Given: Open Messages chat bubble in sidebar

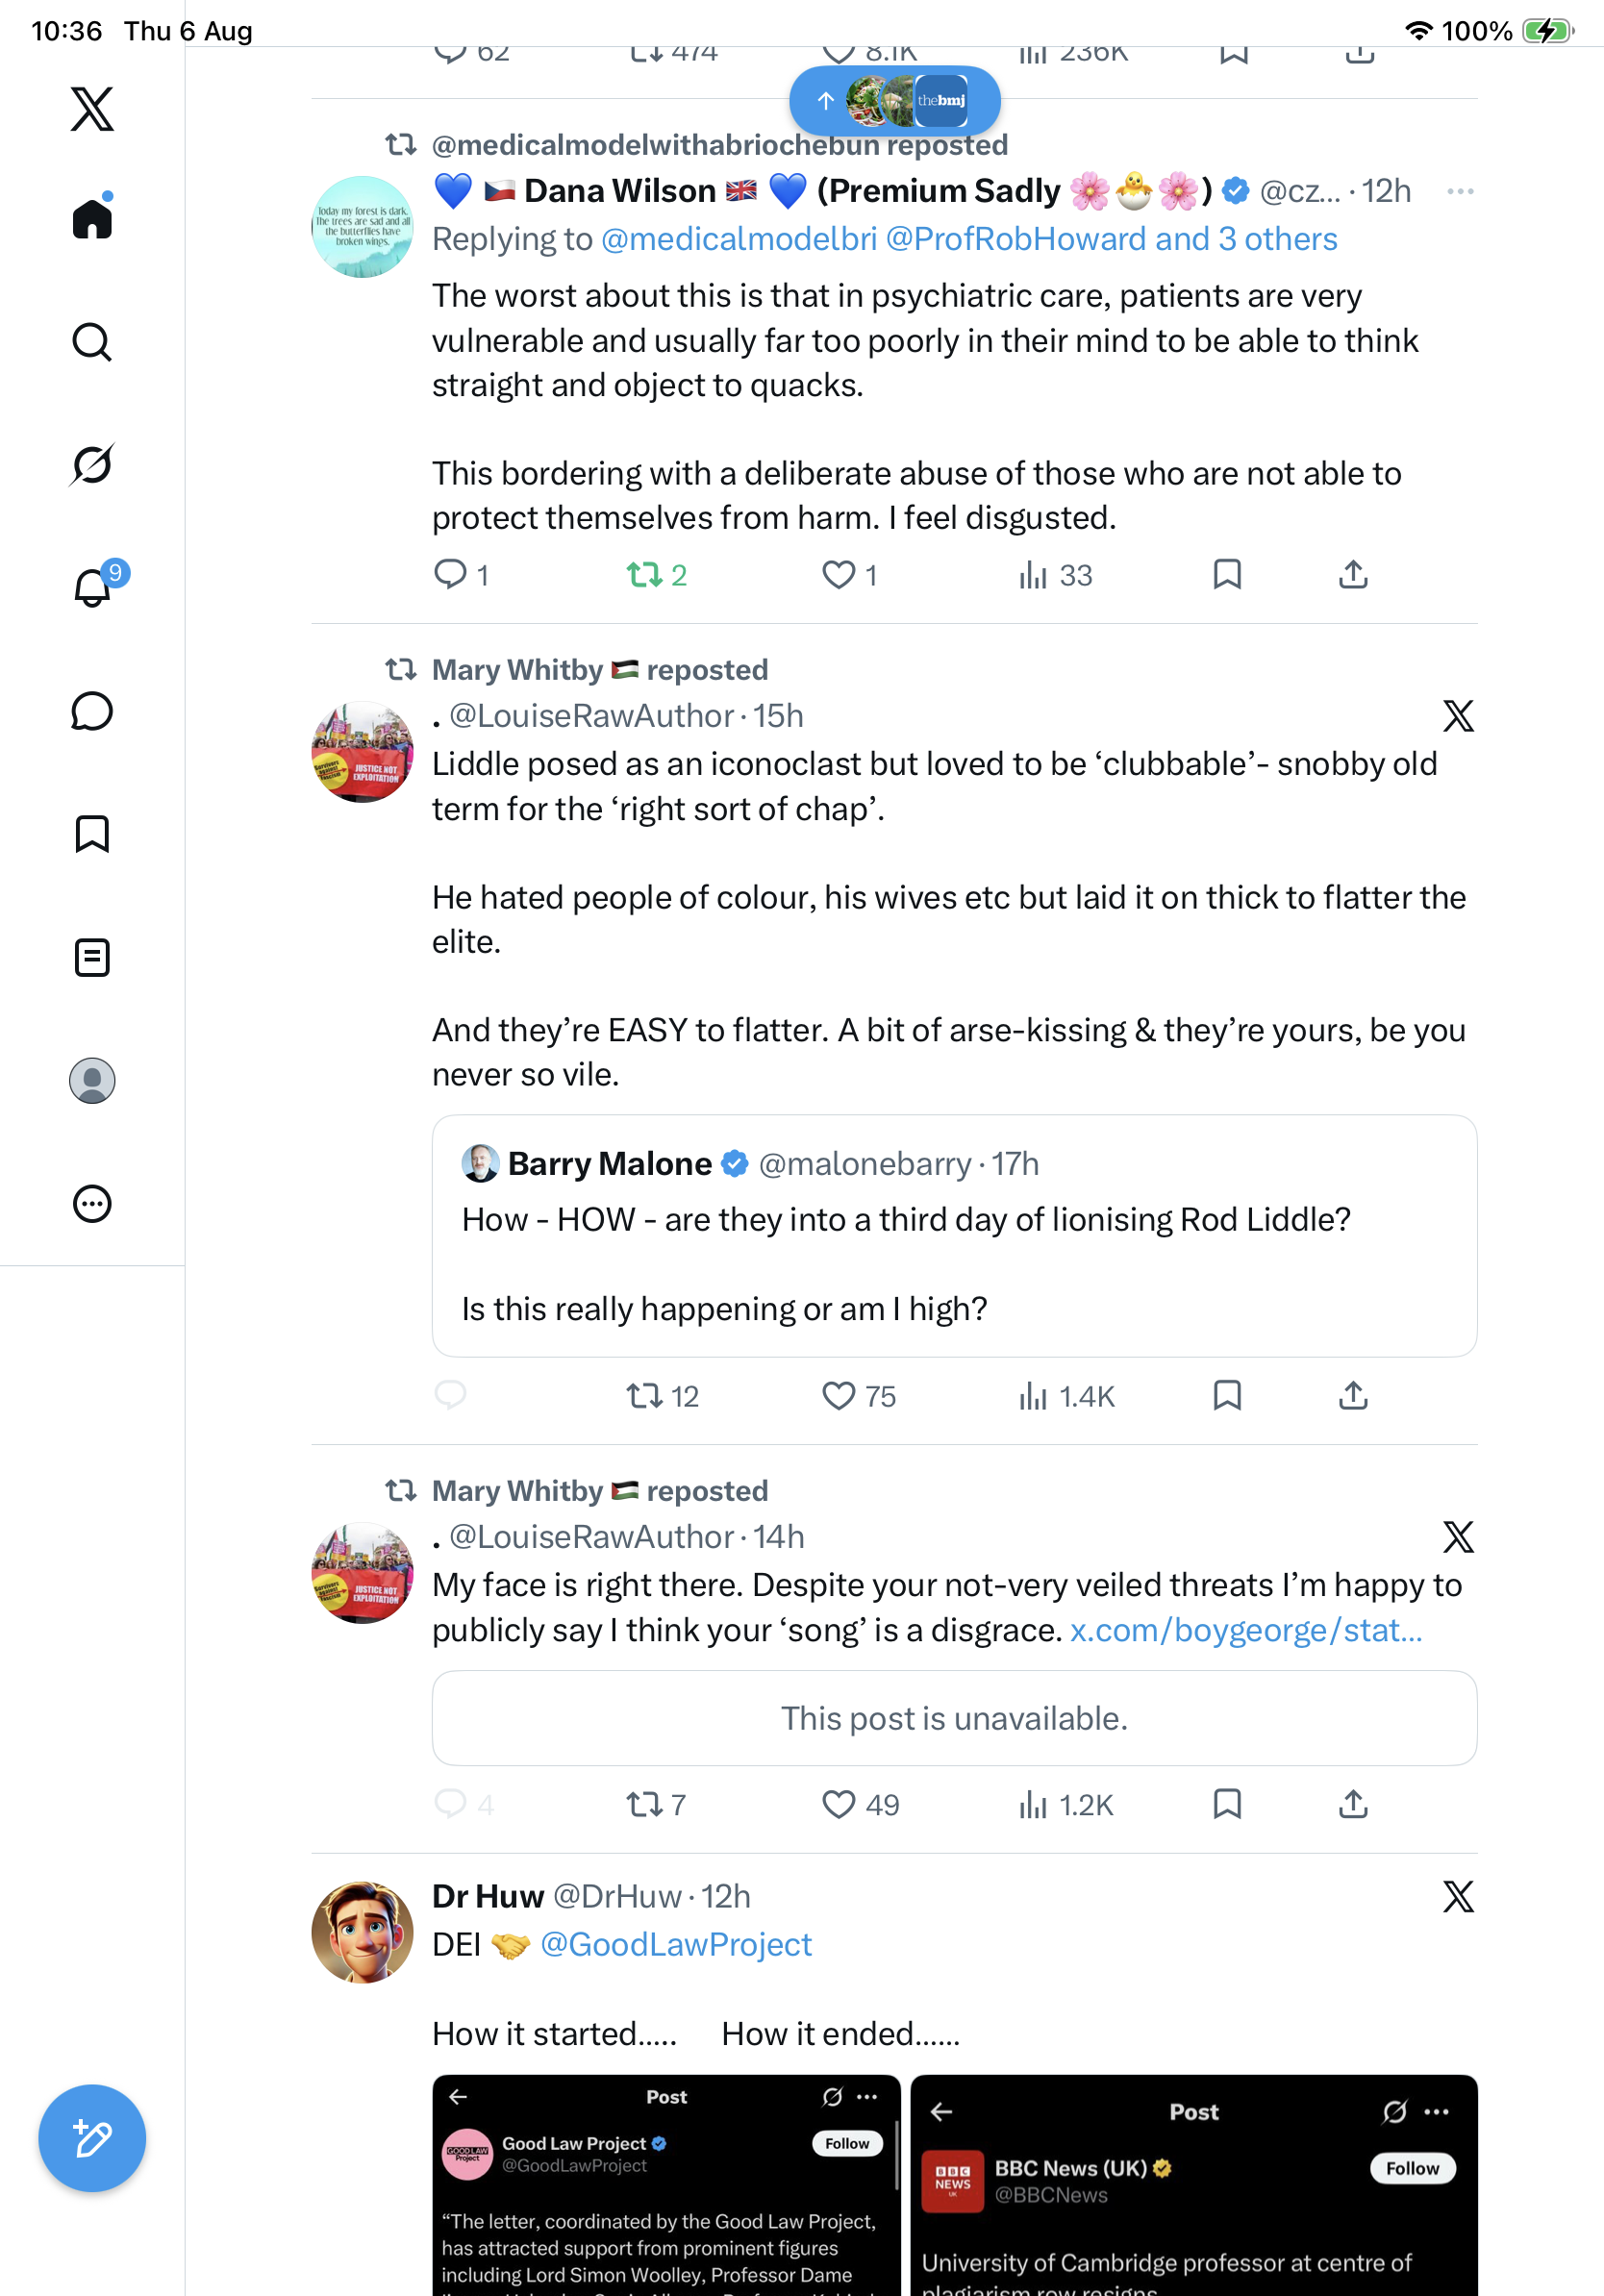Looking at the screenshot, I should coord(92,711).
